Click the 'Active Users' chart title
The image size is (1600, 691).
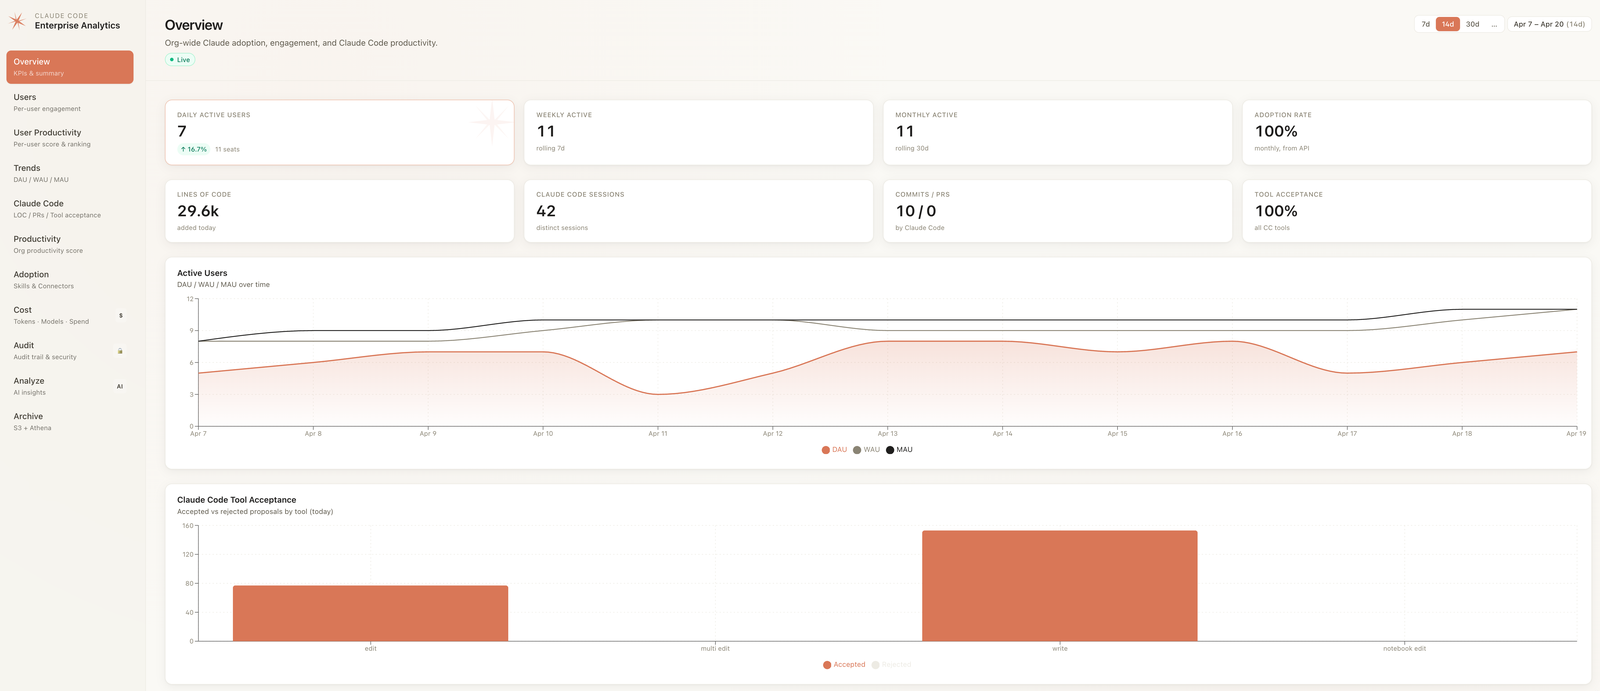click(x=202, y=273)
